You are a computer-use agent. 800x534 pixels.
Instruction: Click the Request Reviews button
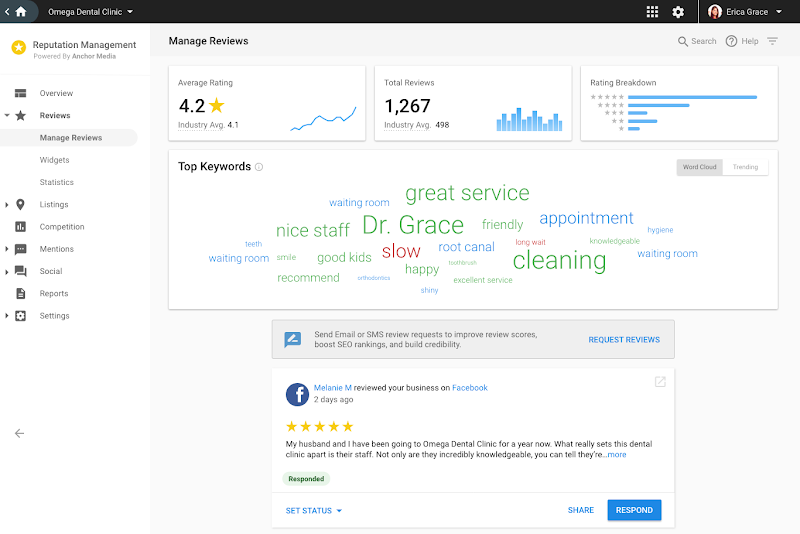point(624,340)
